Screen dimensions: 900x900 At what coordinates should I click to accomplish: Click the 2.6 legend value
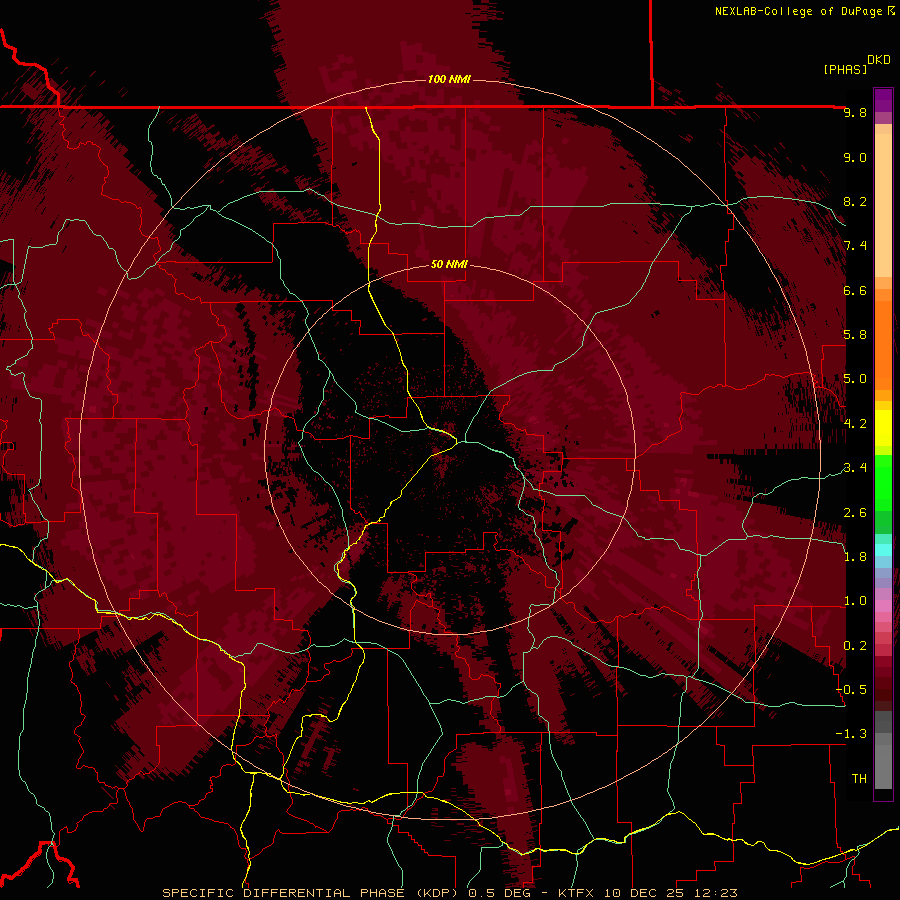coord(855,513)
